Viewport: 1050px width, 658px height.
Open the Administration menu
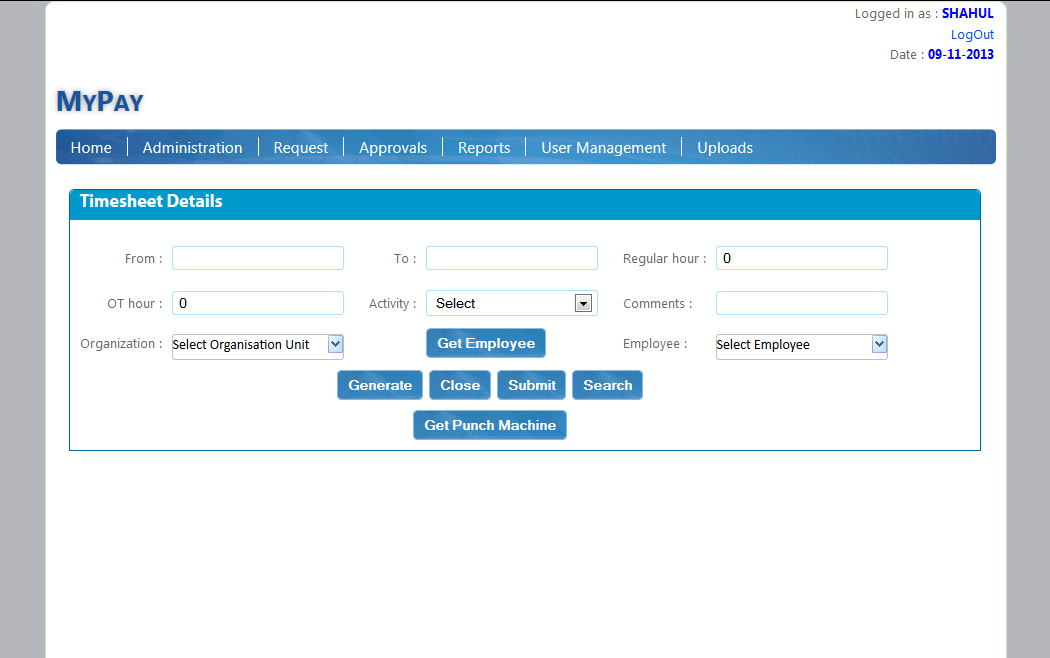(192, 148)
